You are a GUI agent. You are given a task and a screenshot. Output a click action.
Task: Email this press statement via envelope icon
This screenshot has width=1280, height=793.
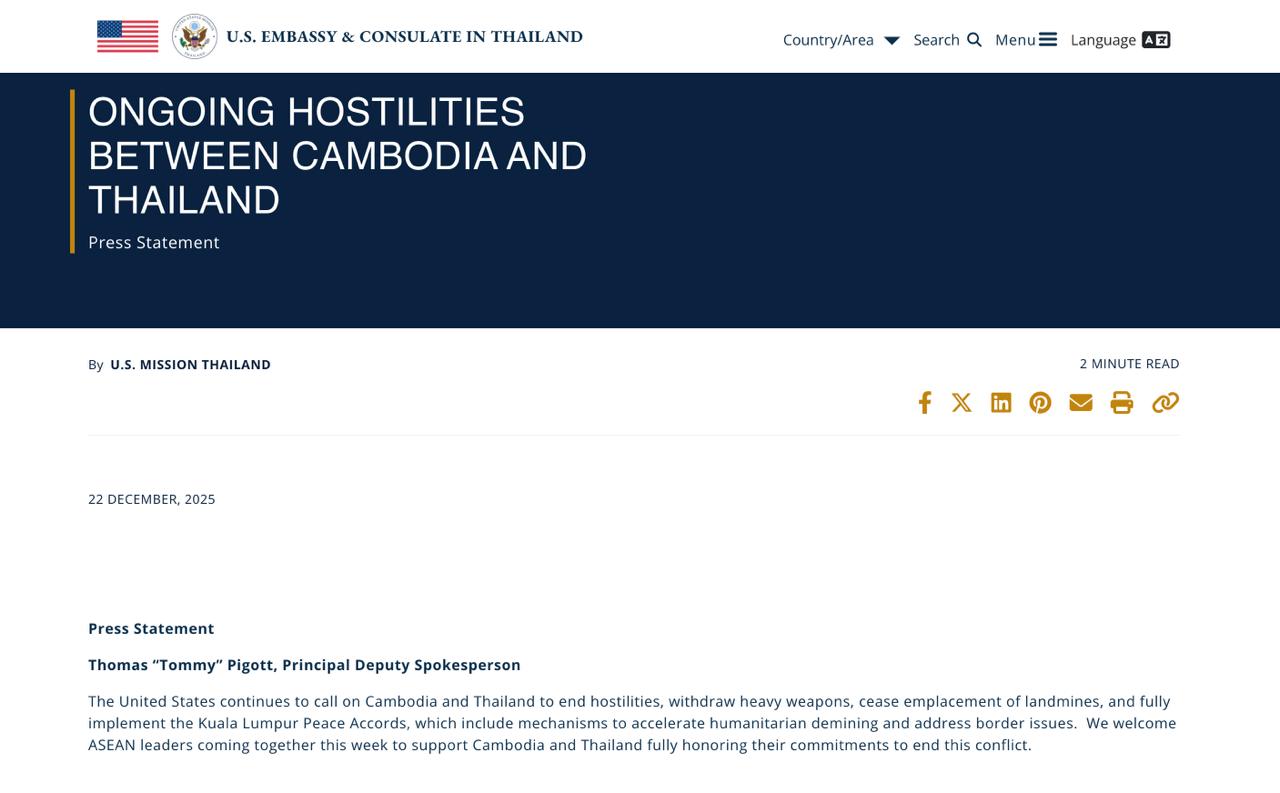click(x=1080, y=403)
